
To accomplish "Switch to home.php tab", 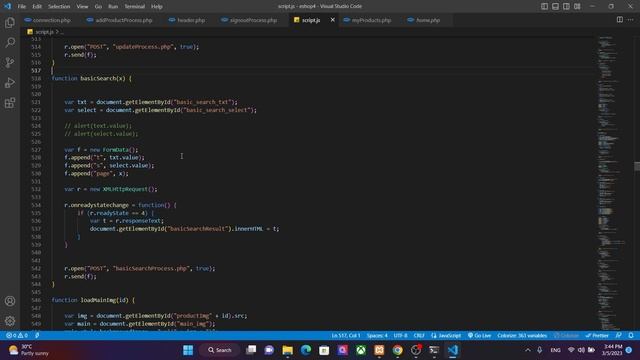I will pyautogui.click(x=424, y=20).
